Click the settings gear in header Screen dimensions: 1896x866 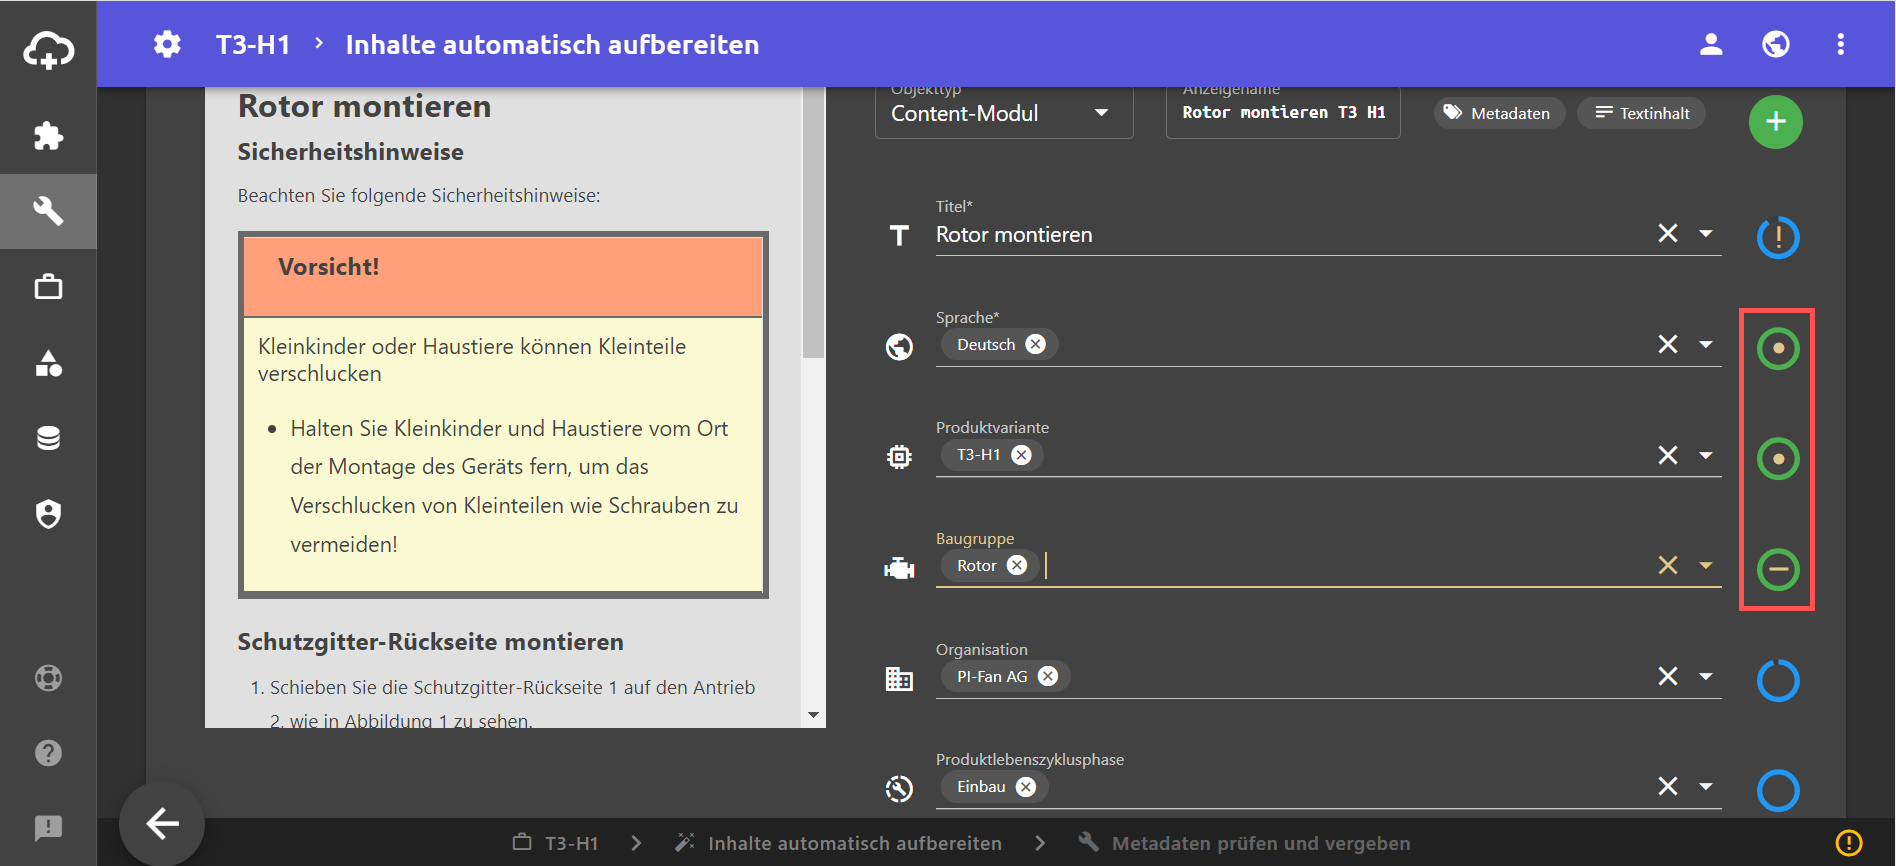(167, 44)
